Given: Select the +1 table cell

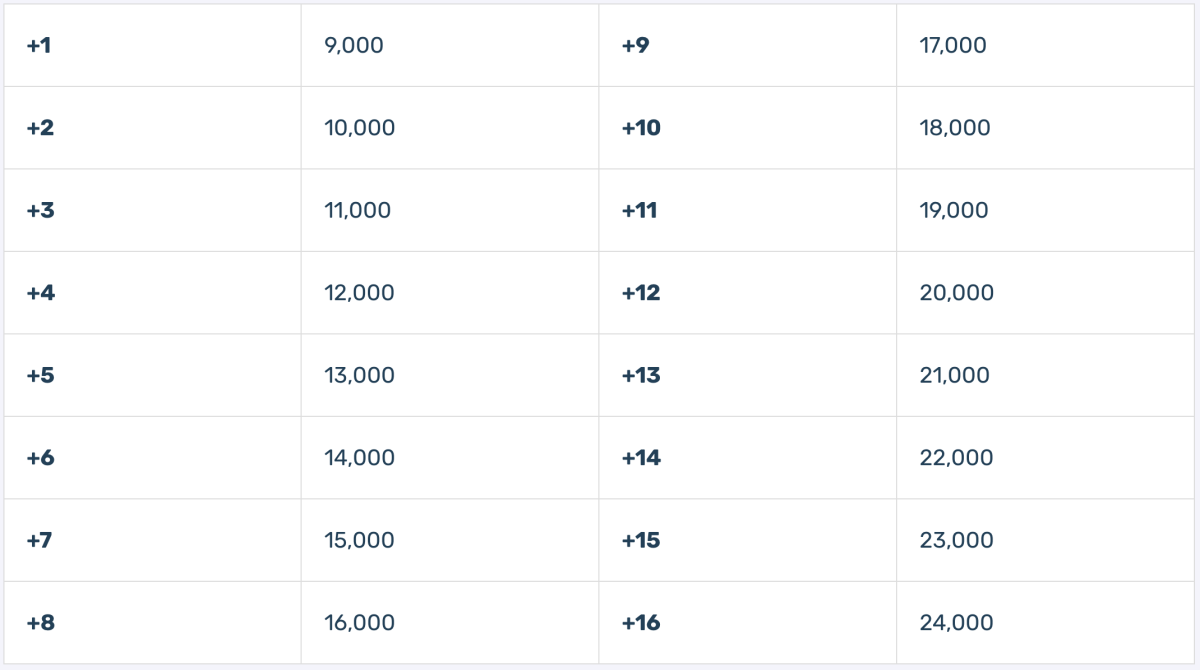Looking at the screenshot, I should point(152,45).
